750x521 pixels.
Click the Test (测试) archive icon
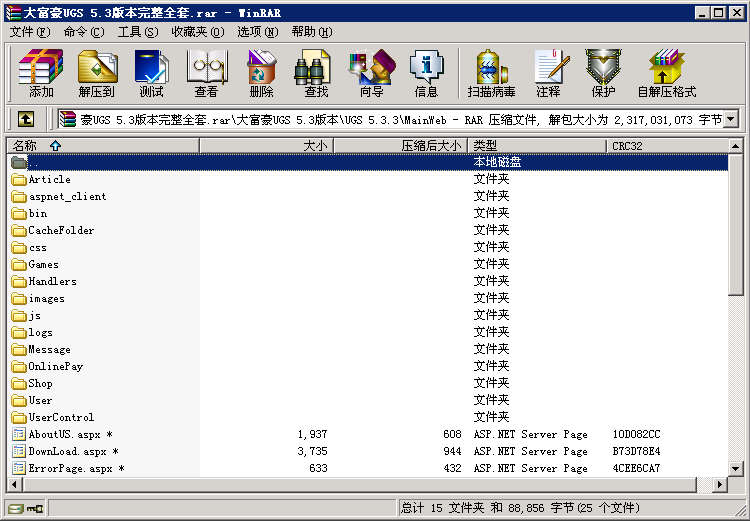152,72
